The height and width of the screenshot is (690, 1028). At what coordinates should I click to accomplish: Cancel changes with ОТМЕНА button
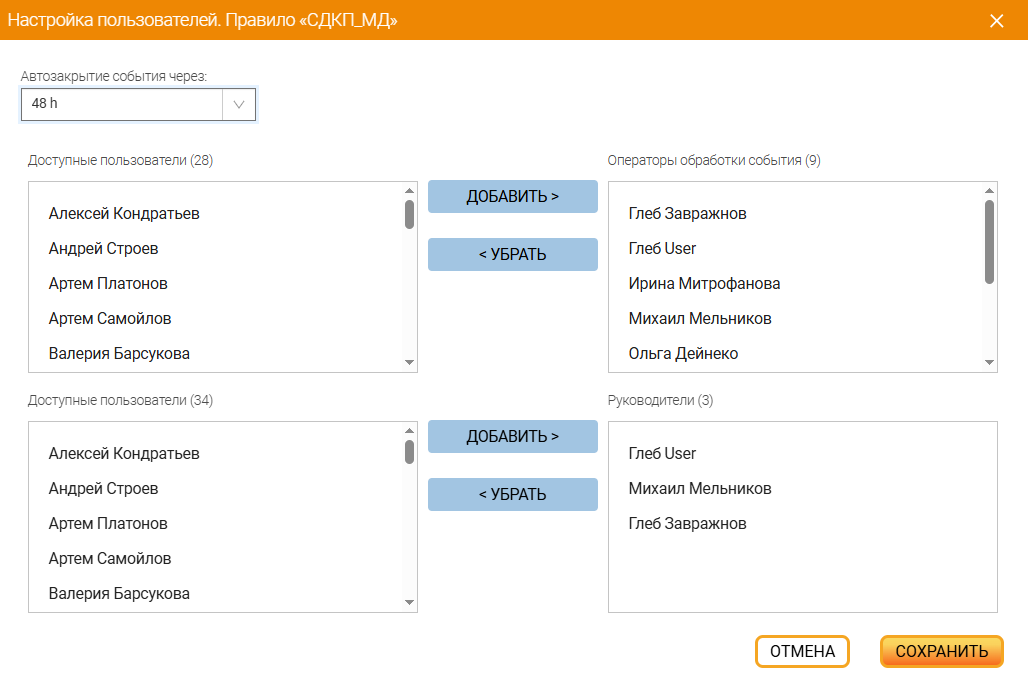[802, 652]
